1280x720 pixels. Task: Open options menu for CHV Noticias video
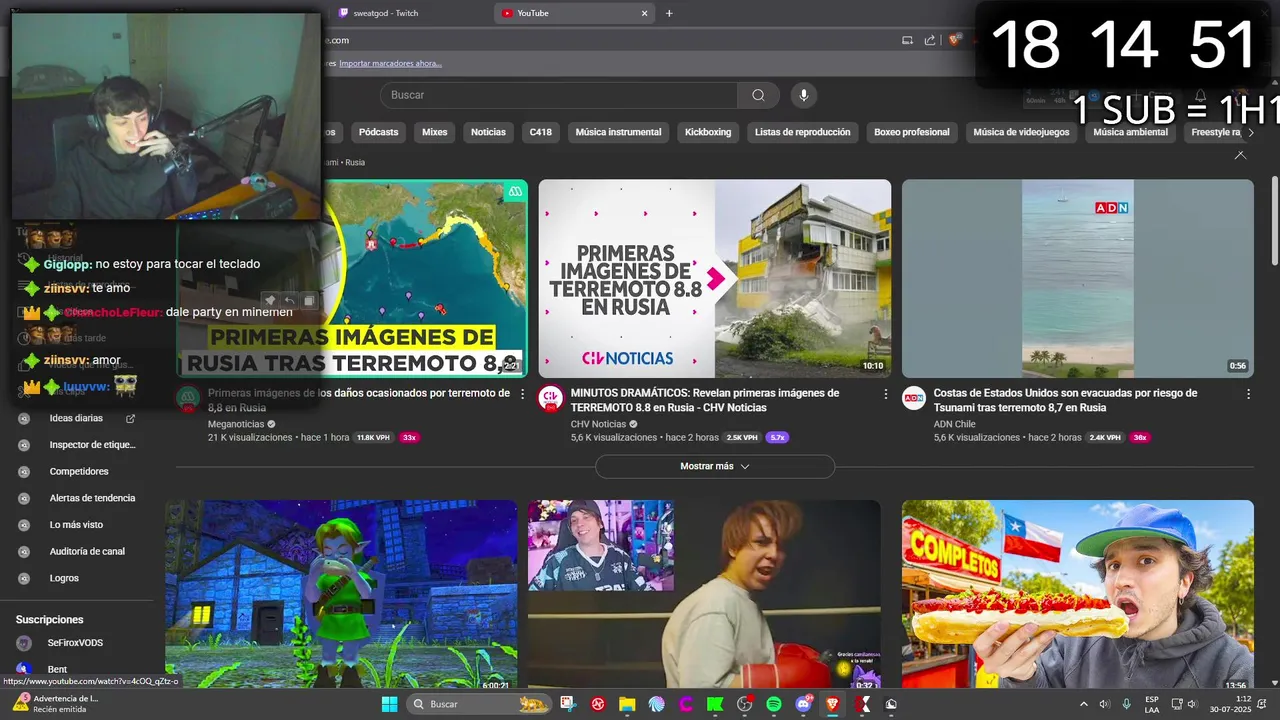885,394
